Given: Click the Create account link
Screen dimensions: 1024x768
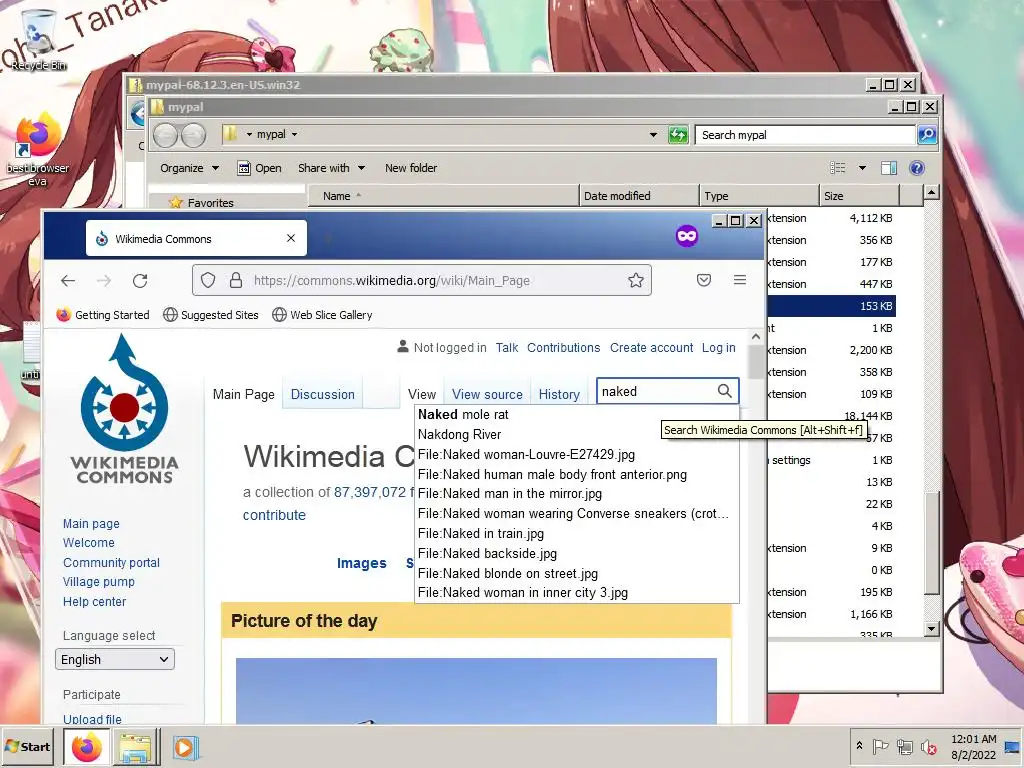Looking at the screenshot, I should tap(651, 347).
